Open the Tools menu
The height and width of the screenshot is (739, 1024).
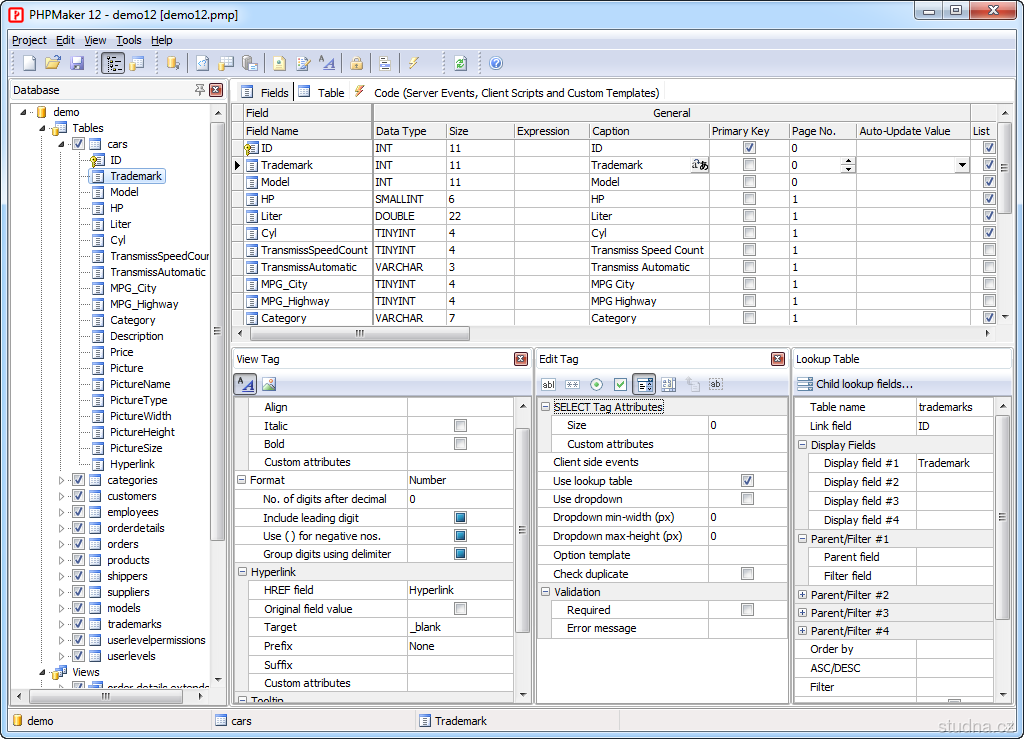[x=128, y=40]
